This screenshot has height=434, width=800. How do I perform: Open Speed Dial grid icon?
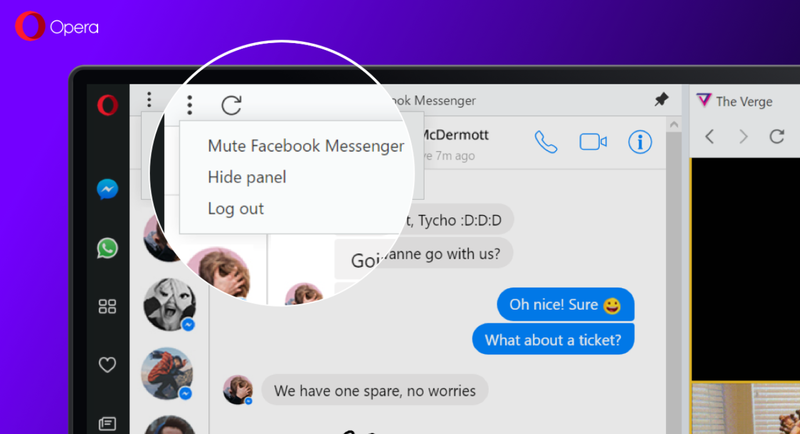click(x=107, y=307)
